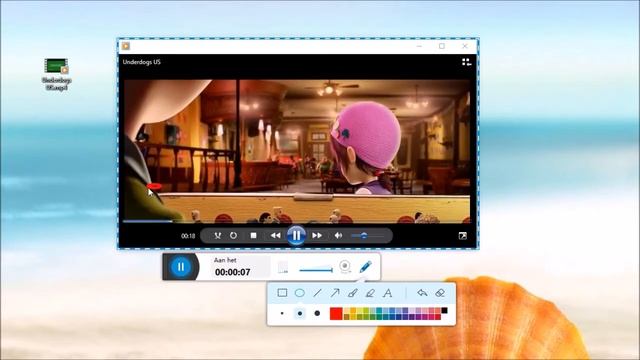
Task: Click the 00:00:07 recording timer
Action: (x=232, y=272)
